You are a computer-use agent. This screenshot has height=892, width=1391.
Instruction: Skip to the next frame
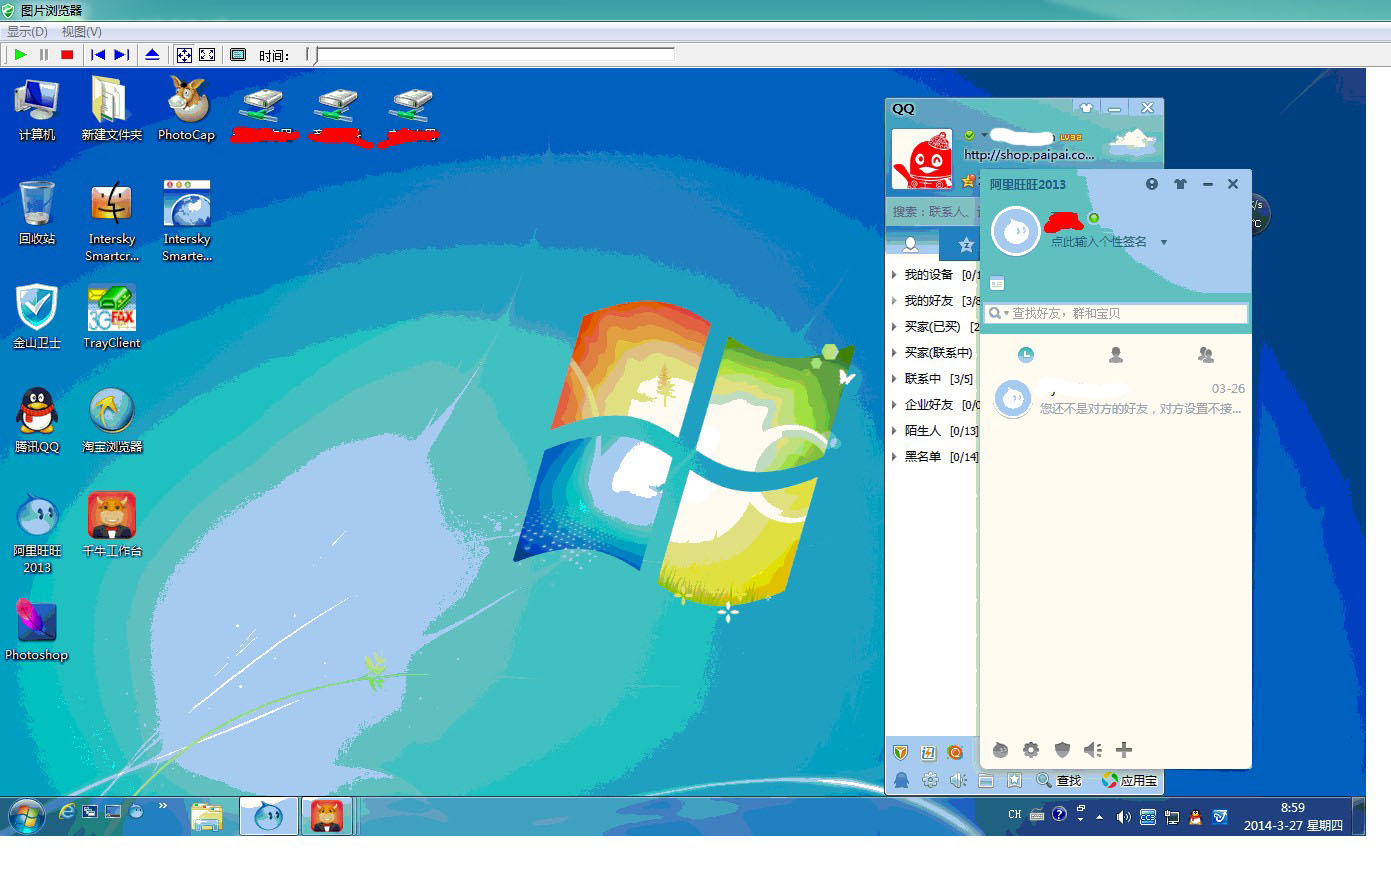click(x=122, y=55)
